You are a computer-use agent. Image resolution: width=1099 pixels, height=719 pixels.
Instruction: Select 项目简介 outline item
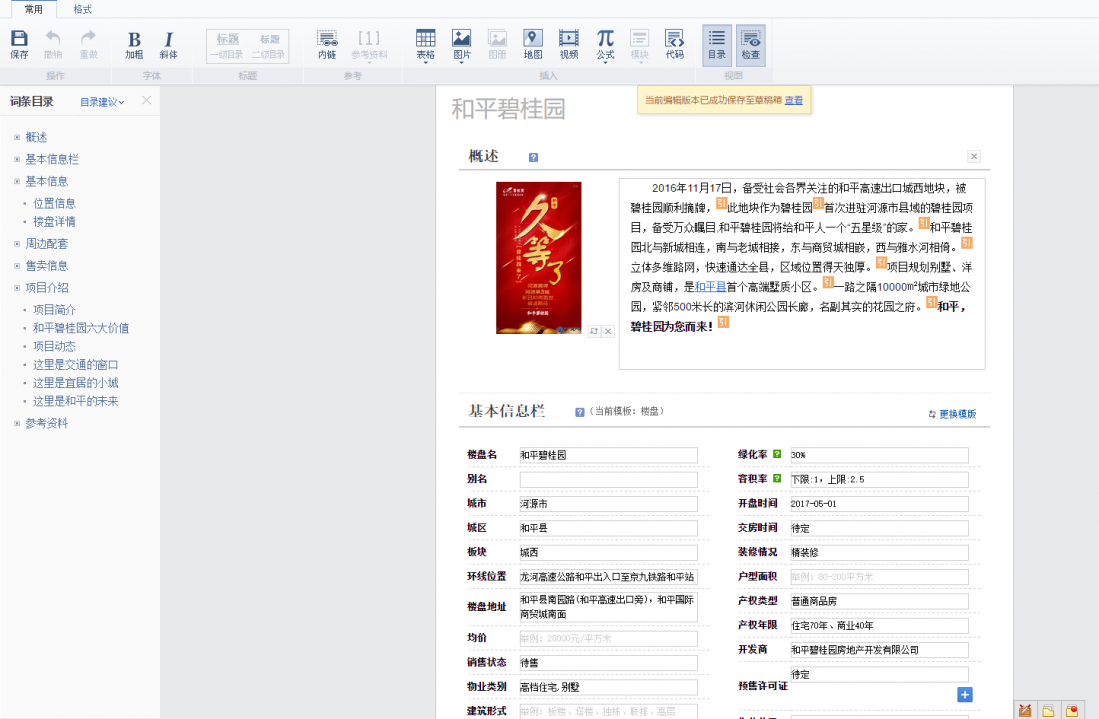tap(54, 310)
